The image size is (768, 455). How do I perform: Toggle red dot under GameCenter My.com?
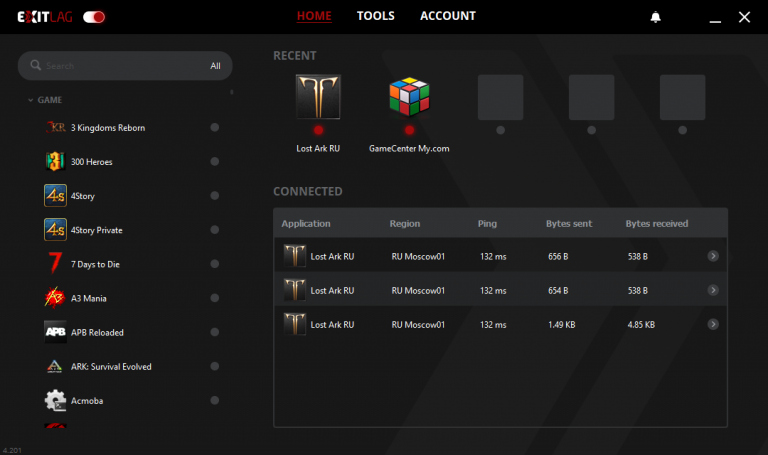coord(409,130)
